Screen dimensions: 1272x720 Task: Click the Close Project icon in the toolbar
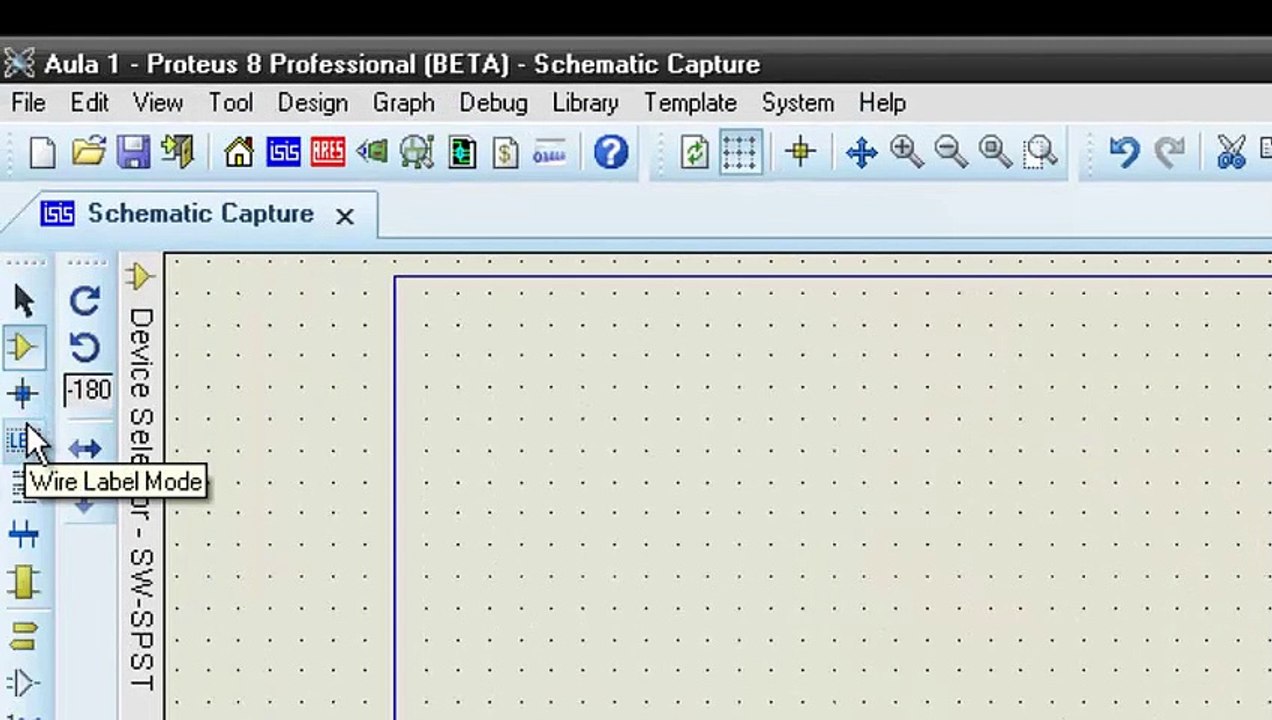177,153
